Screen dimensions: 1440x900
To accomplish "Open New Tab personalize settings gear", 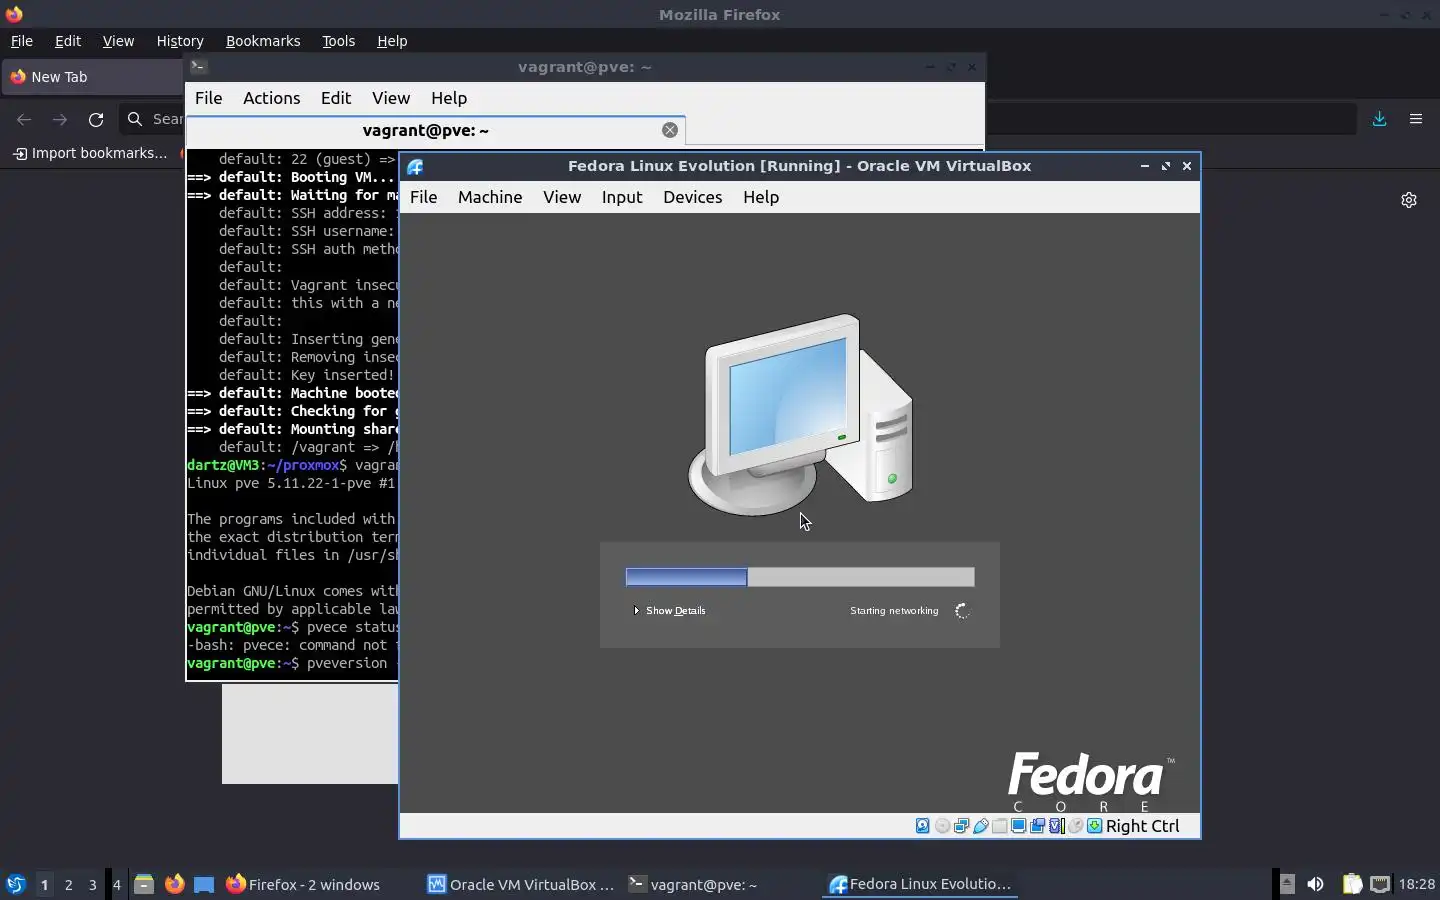I will (1409, 200).
